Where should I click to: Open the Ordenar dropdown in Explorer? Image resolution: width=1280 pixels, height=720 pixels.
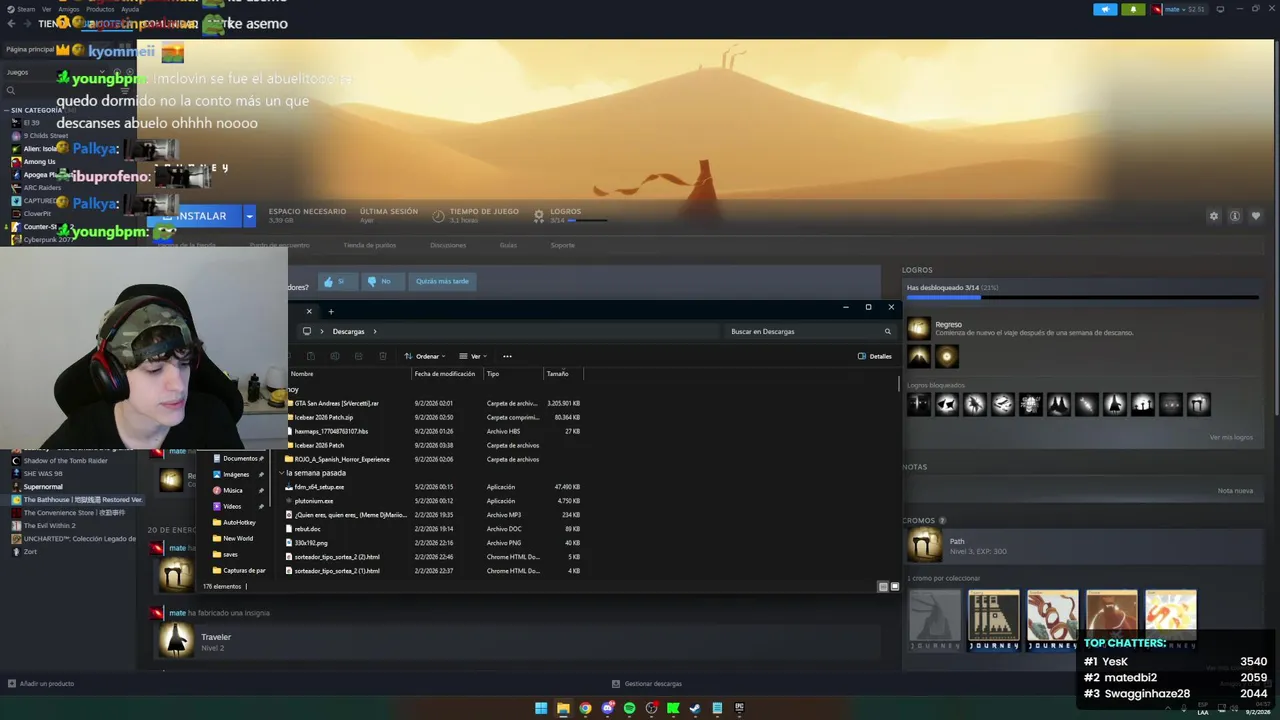pos(425,356)
